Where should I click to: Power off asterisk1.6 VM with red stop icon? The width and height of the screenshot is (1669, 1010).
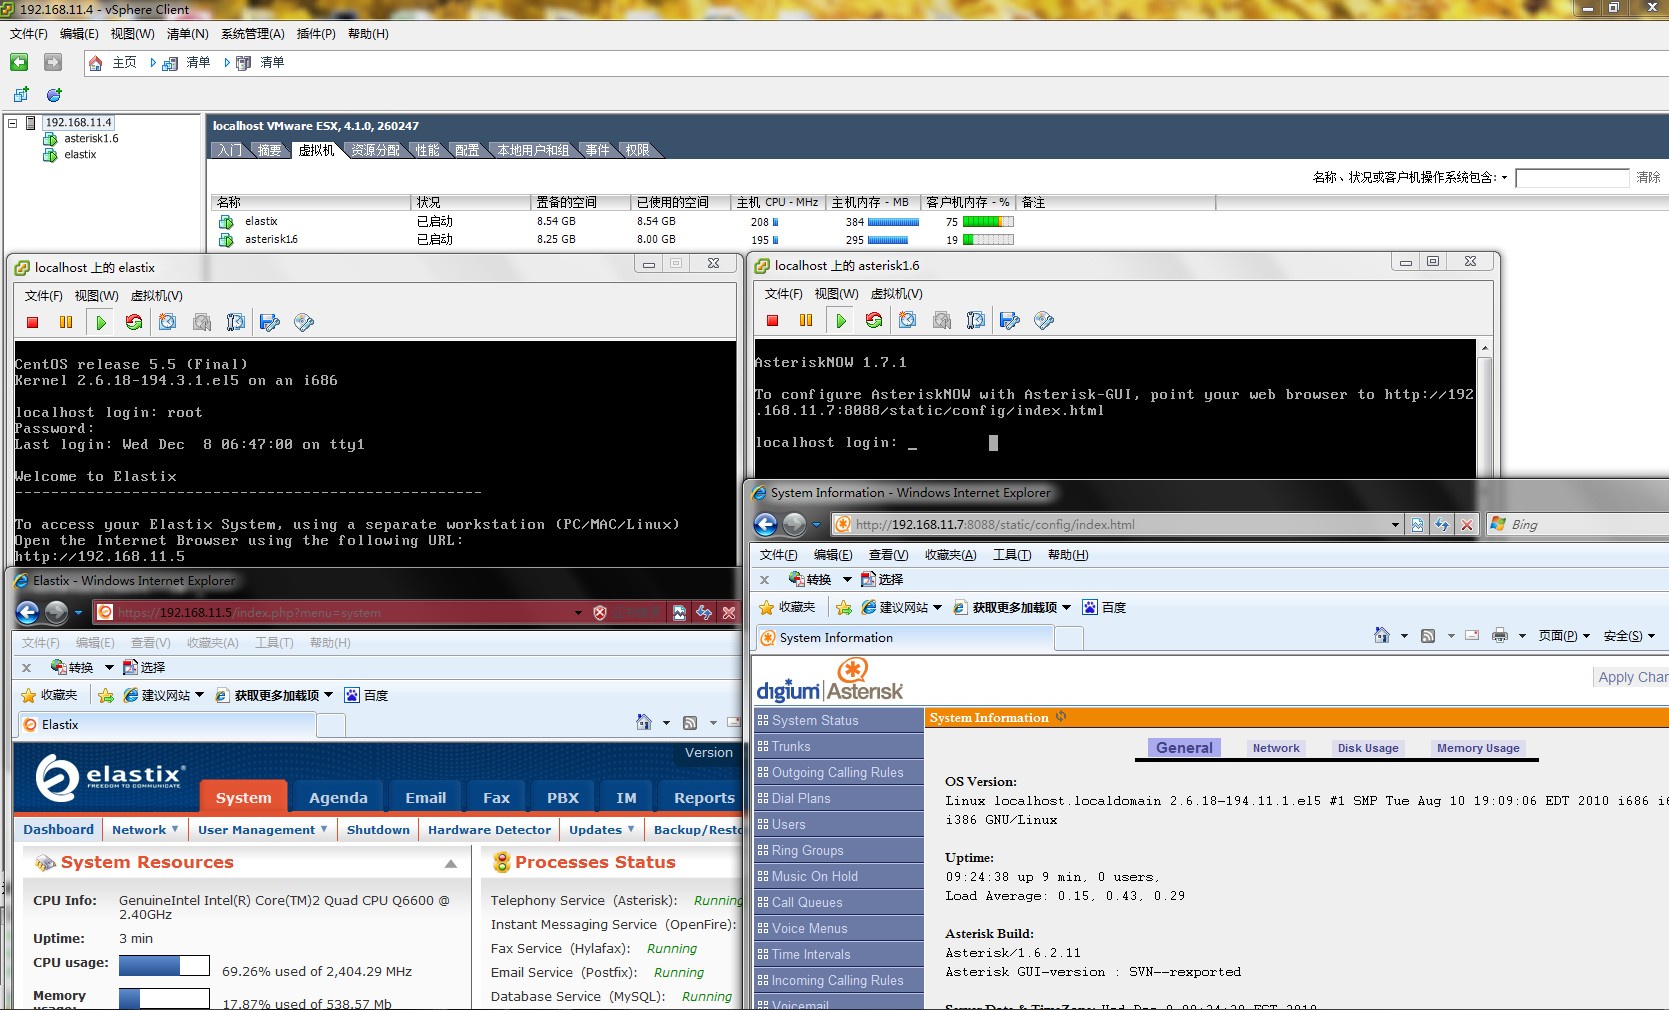[773, 320]
